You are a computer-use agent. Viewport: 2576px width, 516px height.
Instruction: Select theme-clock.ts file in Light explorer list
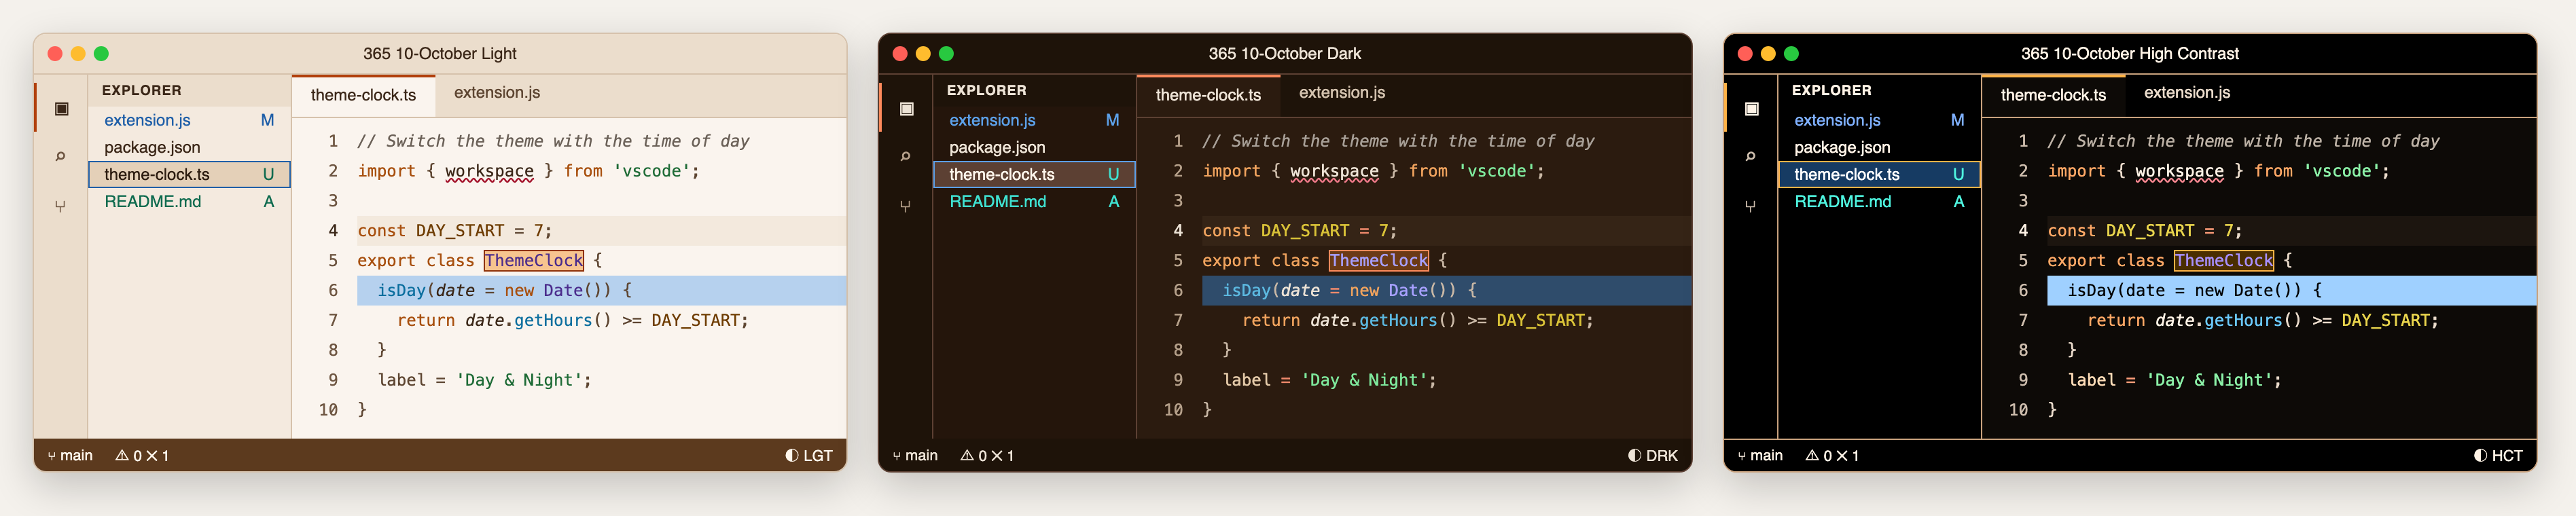coord(189,174)
